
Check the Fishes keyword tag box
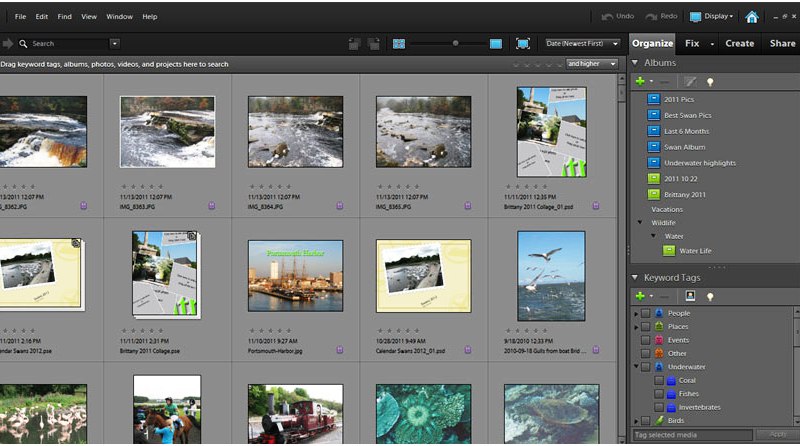point(659,394)
